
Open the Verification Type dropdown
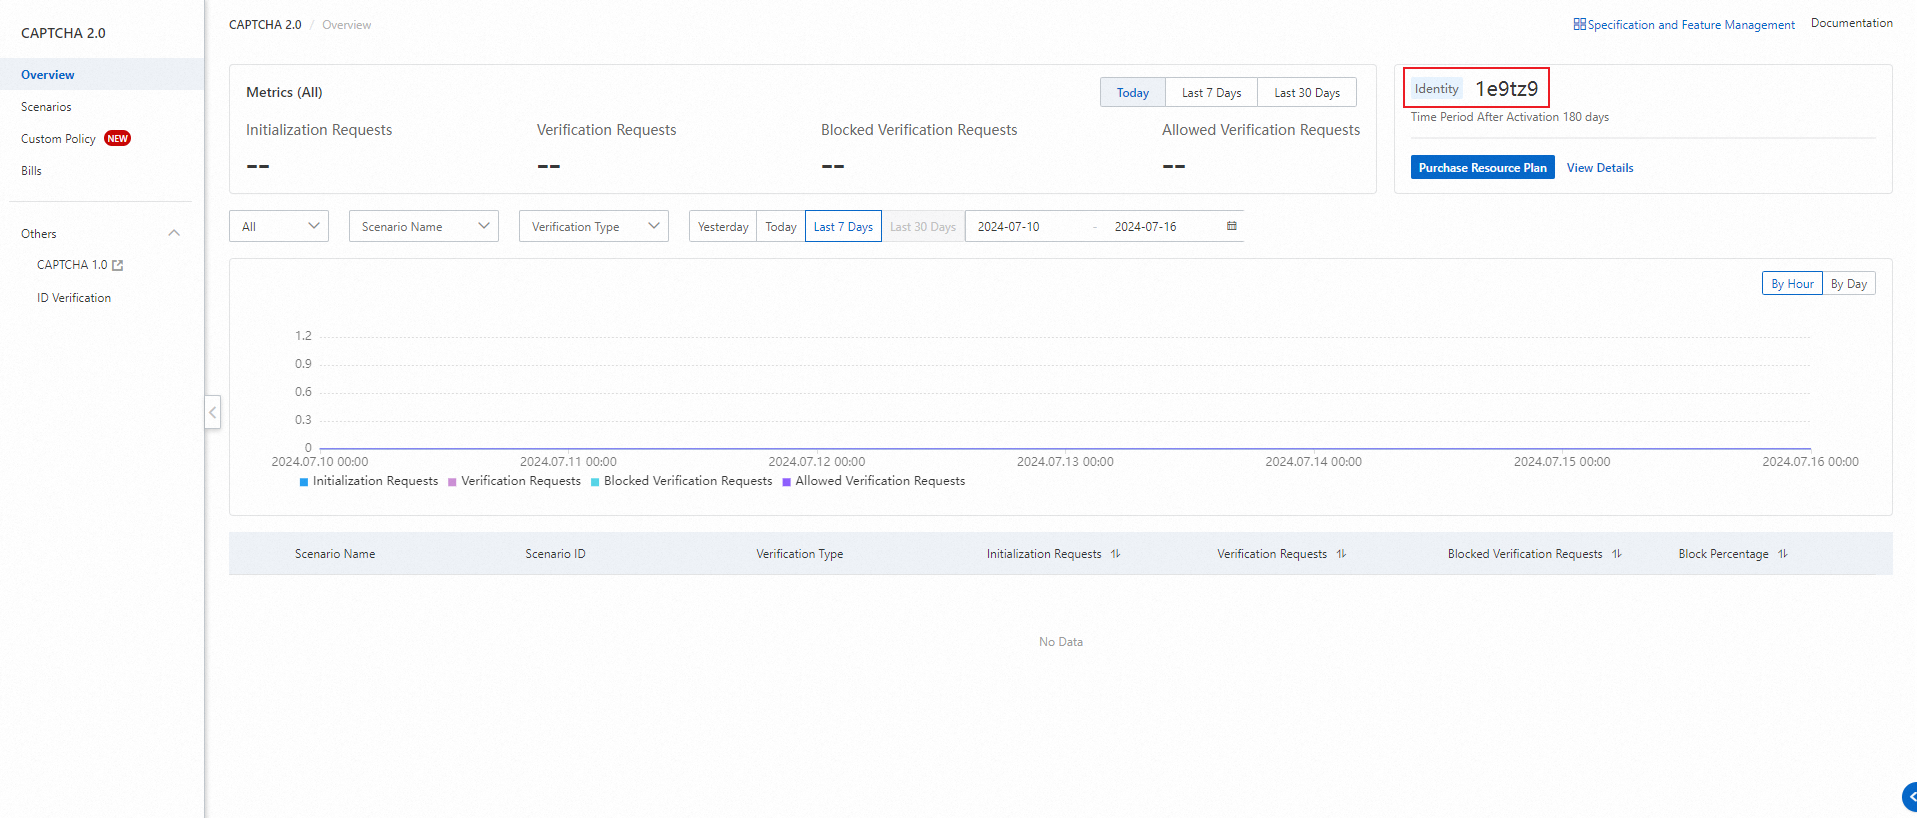pos(594,227)
